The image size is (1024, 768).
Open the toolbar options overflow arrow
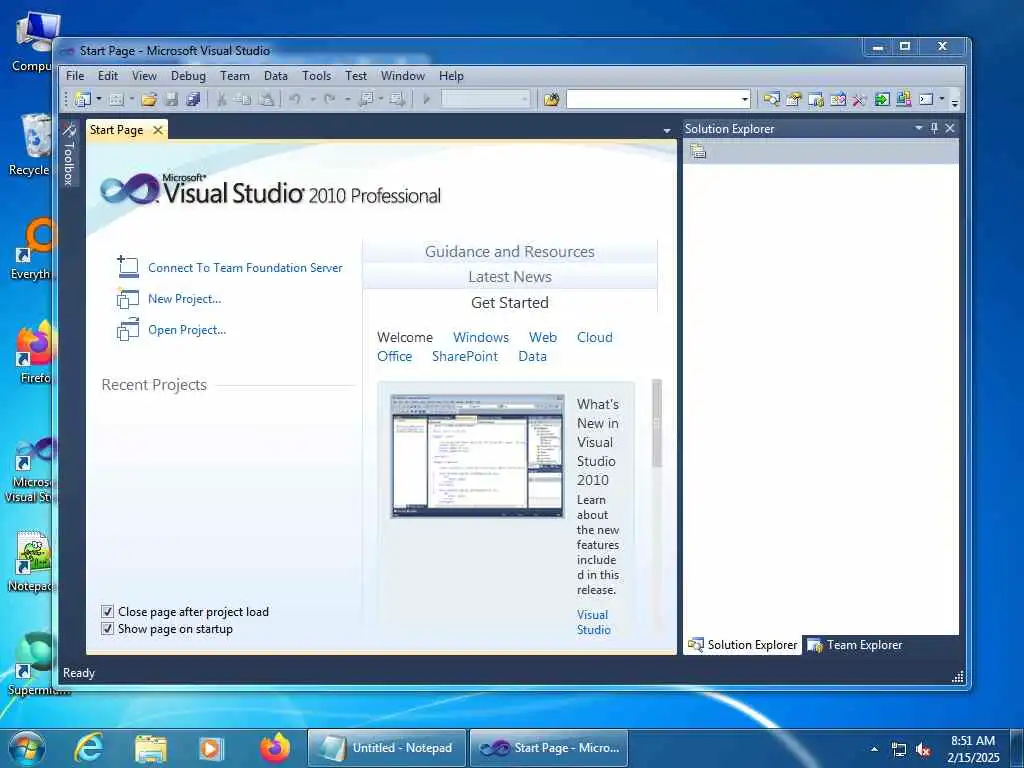[955, 102]
